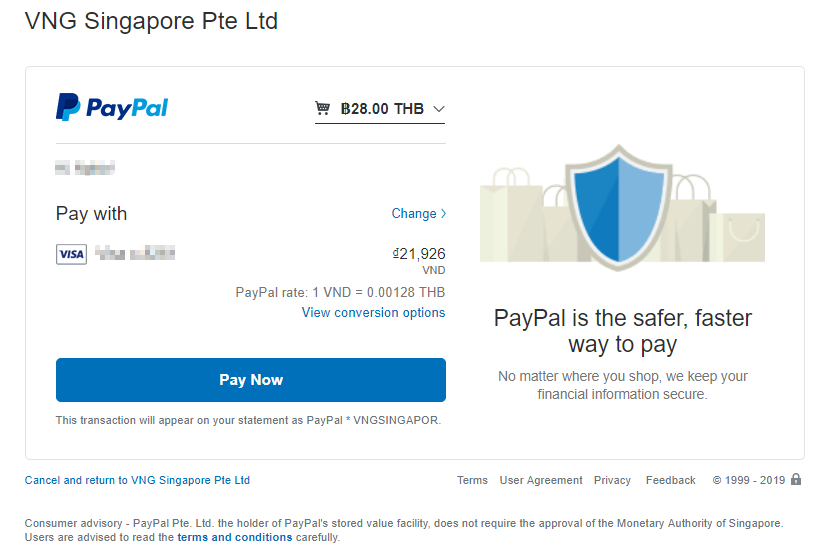Expand the ฿28.00 THB order summary
The height and width of the screenshot is (555, 821).
coord(380,109)
